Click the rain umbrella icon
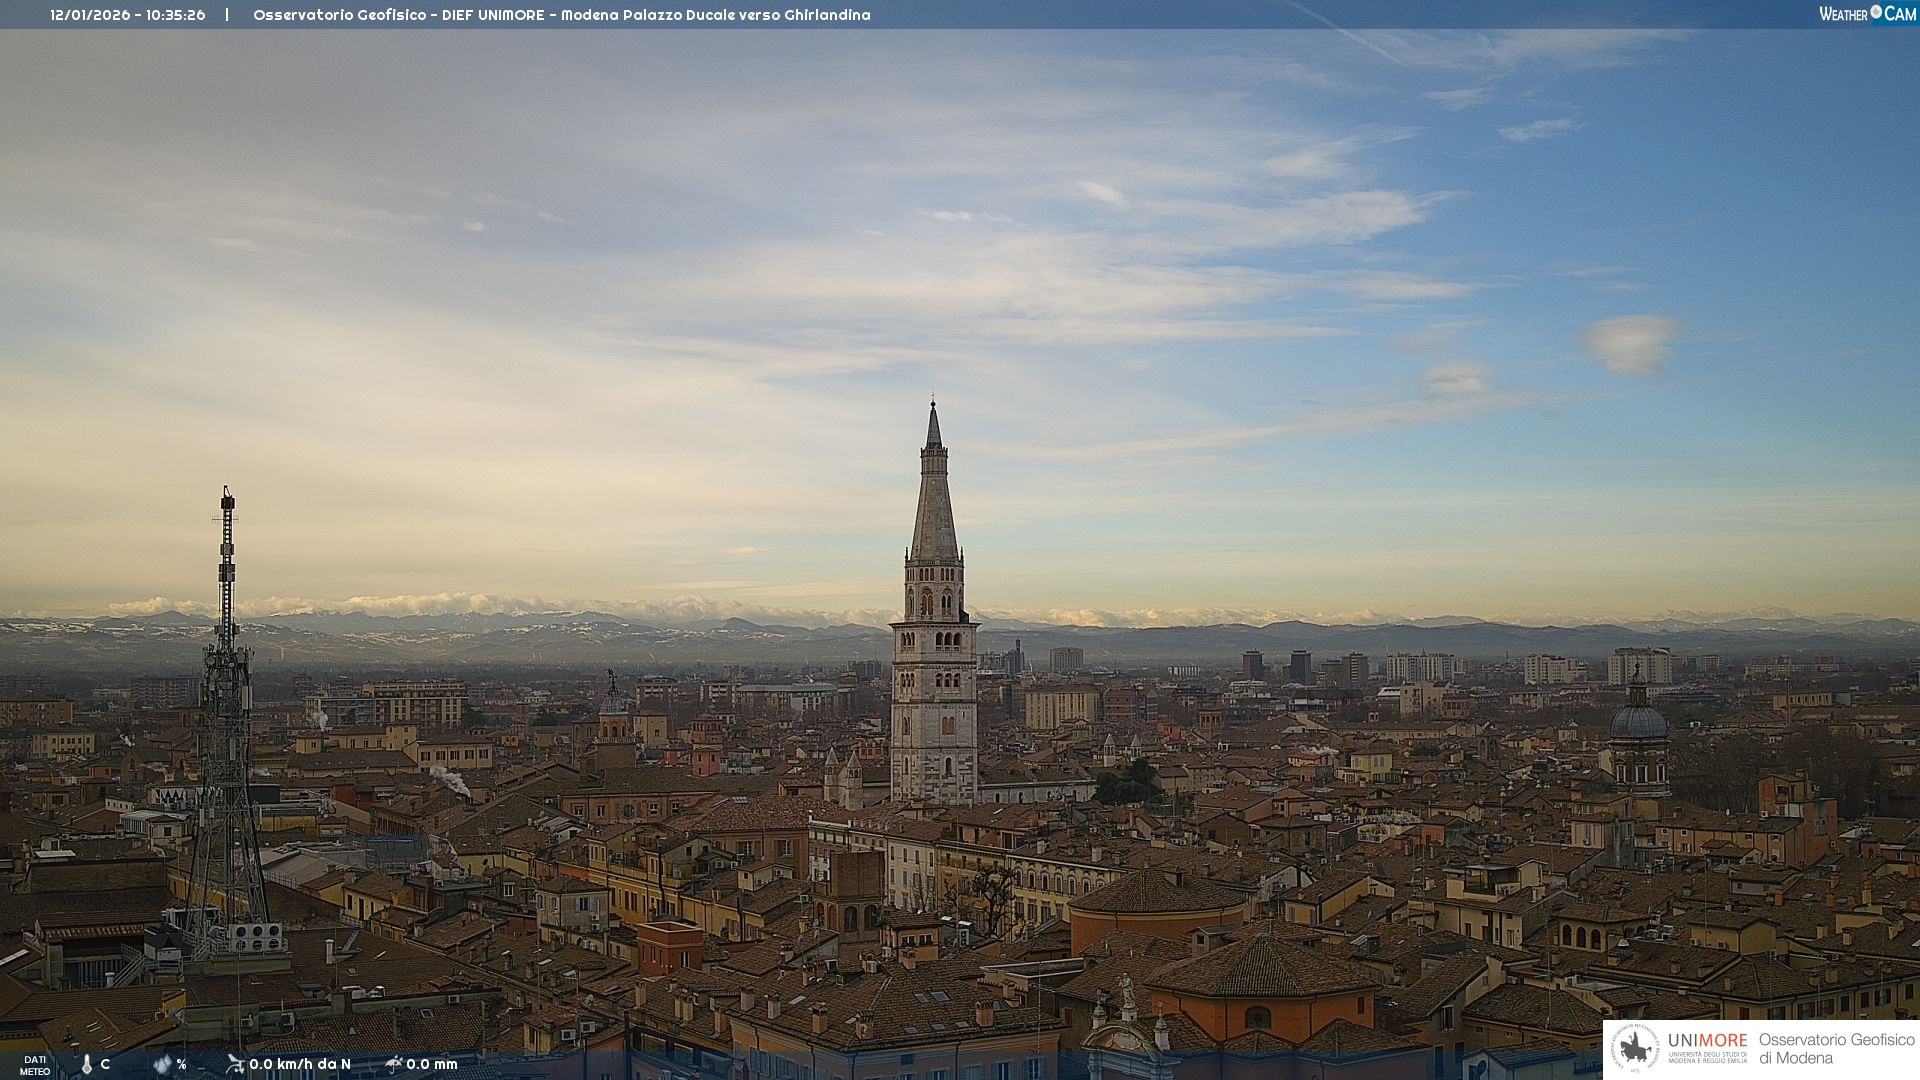The height and width of the screenshot is (1080, 1920). coord(394,1064)
